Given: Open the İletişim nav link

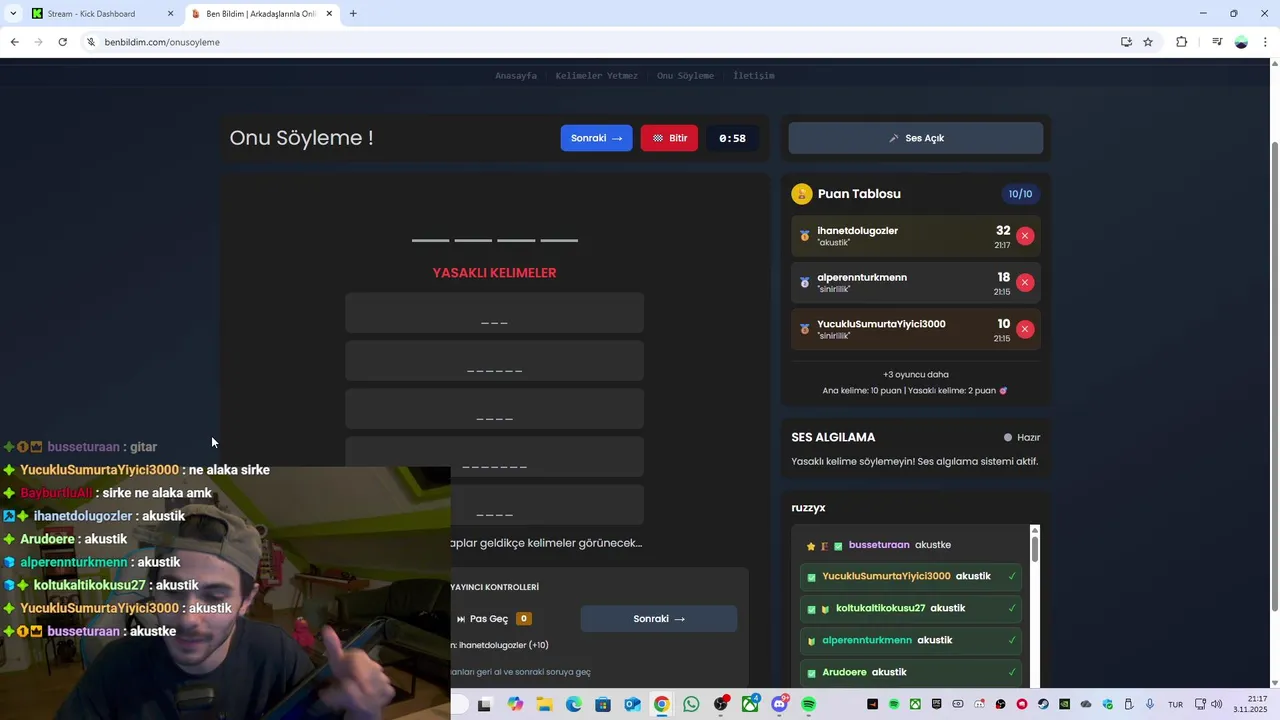Looking at the screenshot, I should [754, 76].
